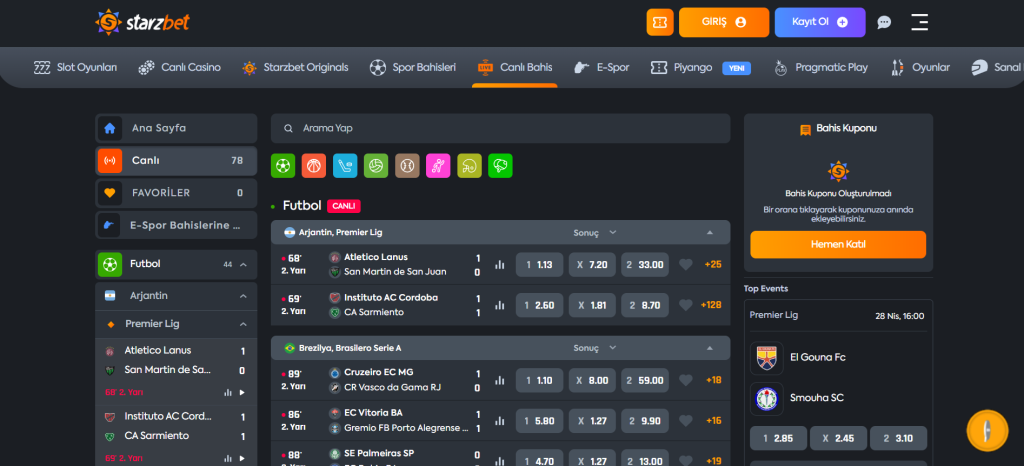
Task: Select odds 5.80 for EC Vitoria BA
Action: [539, 420]
